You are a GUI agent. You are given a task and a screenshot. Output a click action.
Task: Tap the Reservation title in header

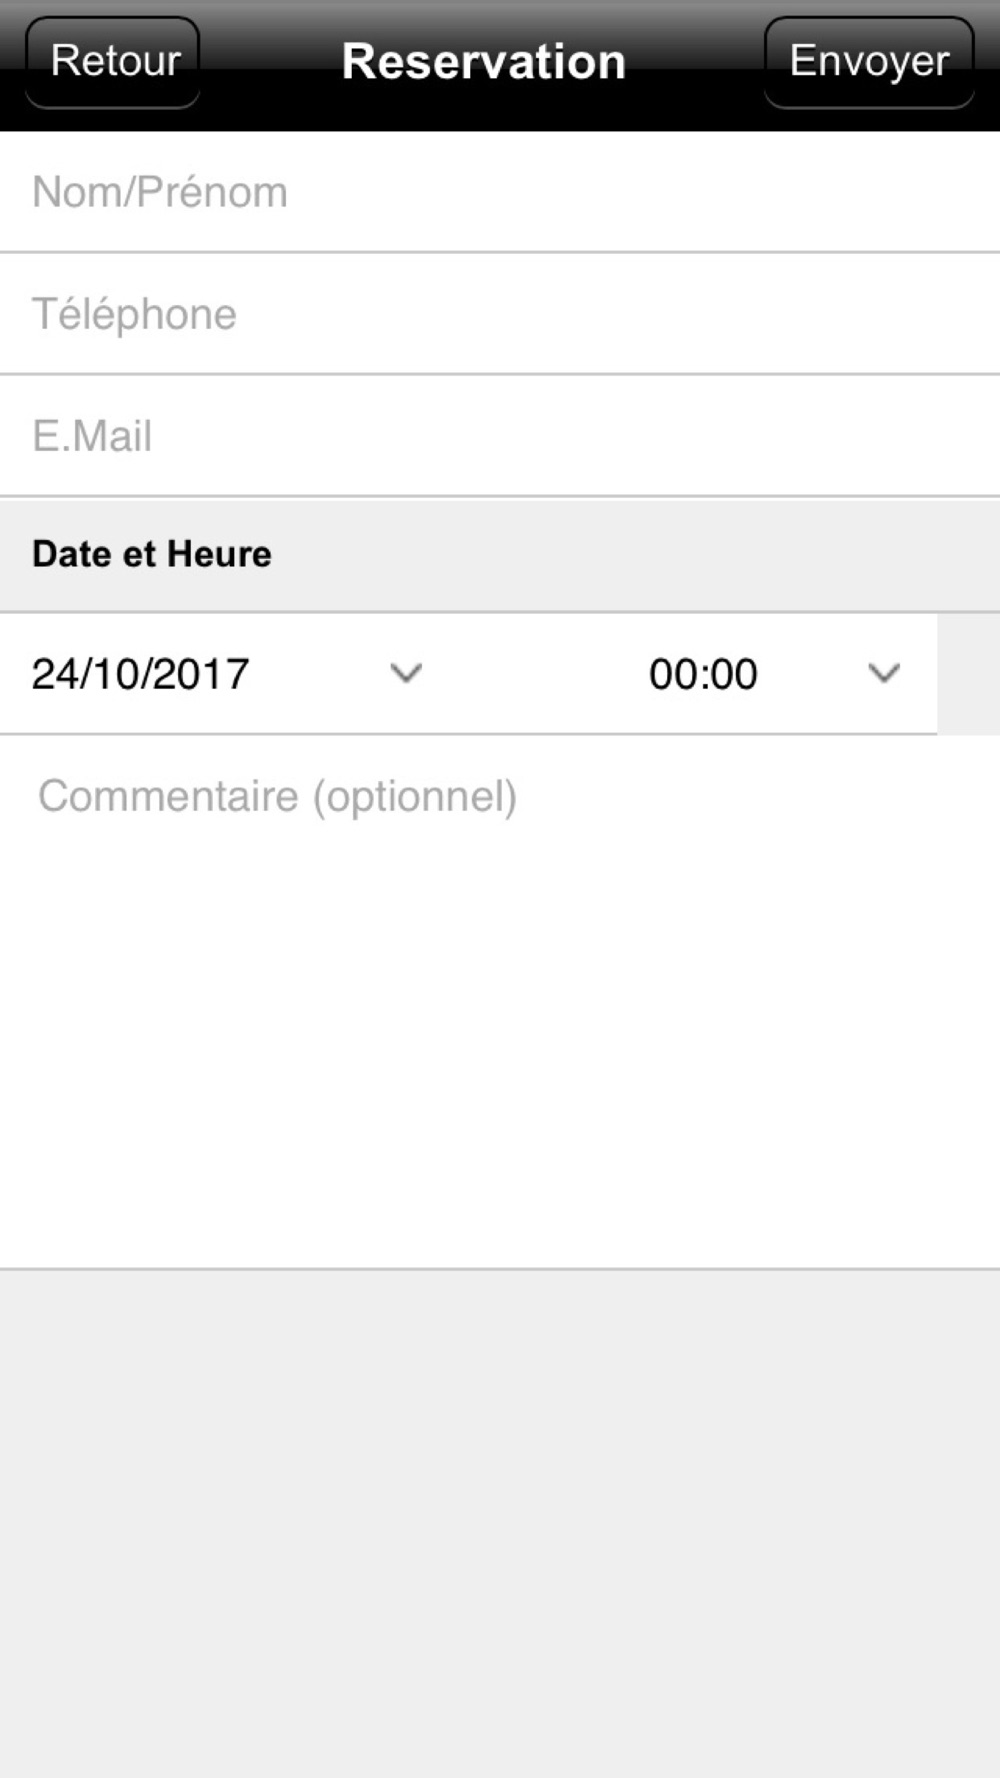pos(484,62)
